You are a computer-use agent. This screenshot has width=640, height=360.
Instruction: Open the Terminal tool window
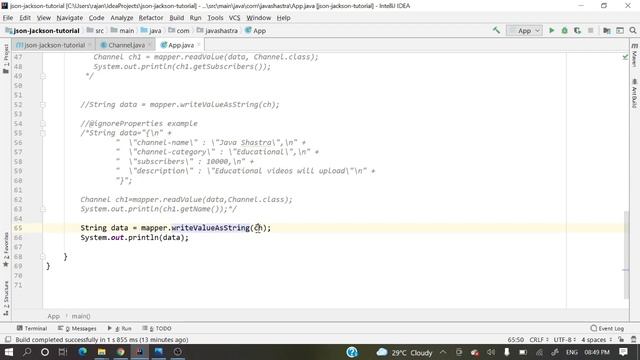pyautogui.click(x=31, y=328)
